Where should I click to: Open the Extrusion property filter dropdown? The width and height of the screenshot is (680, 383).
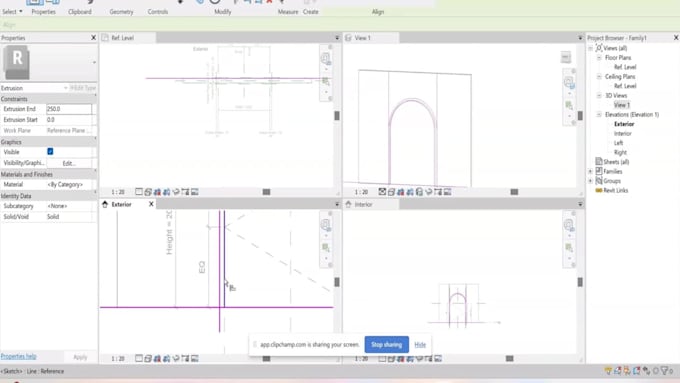tap(65, 88)
